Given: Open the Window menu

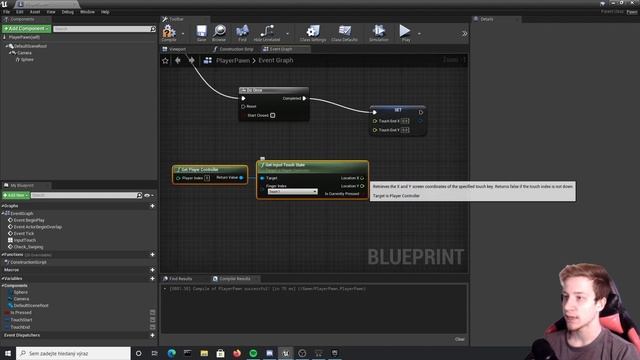Looking at the screenshot, I should pos(87,12).
